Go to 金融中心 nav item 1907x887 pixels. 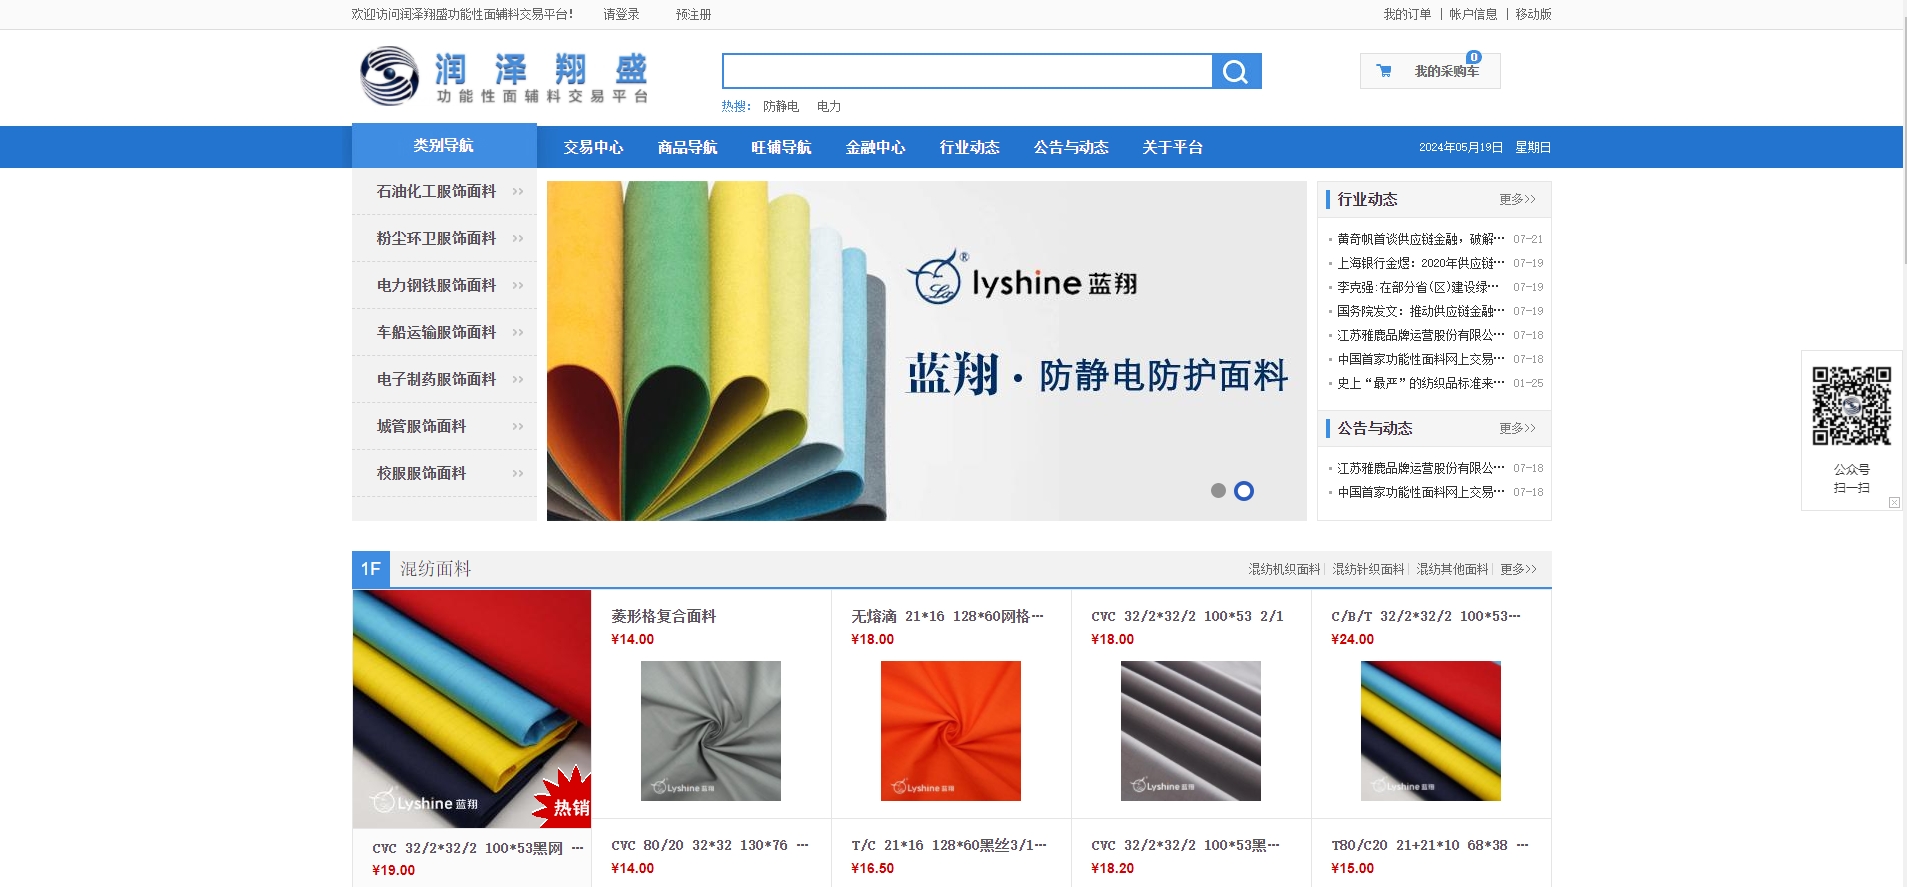[875, 147]
